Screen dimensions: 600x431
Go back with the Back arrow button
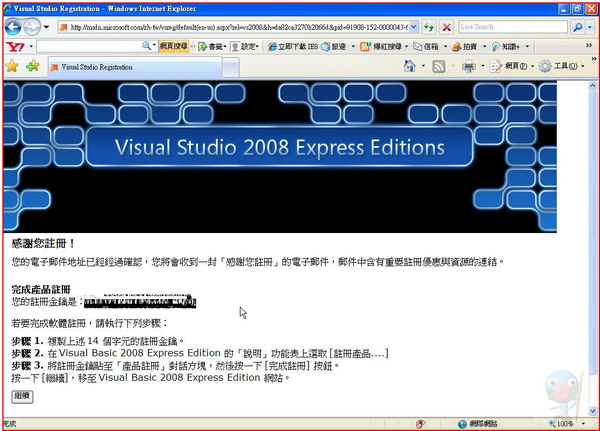point(13,27)
